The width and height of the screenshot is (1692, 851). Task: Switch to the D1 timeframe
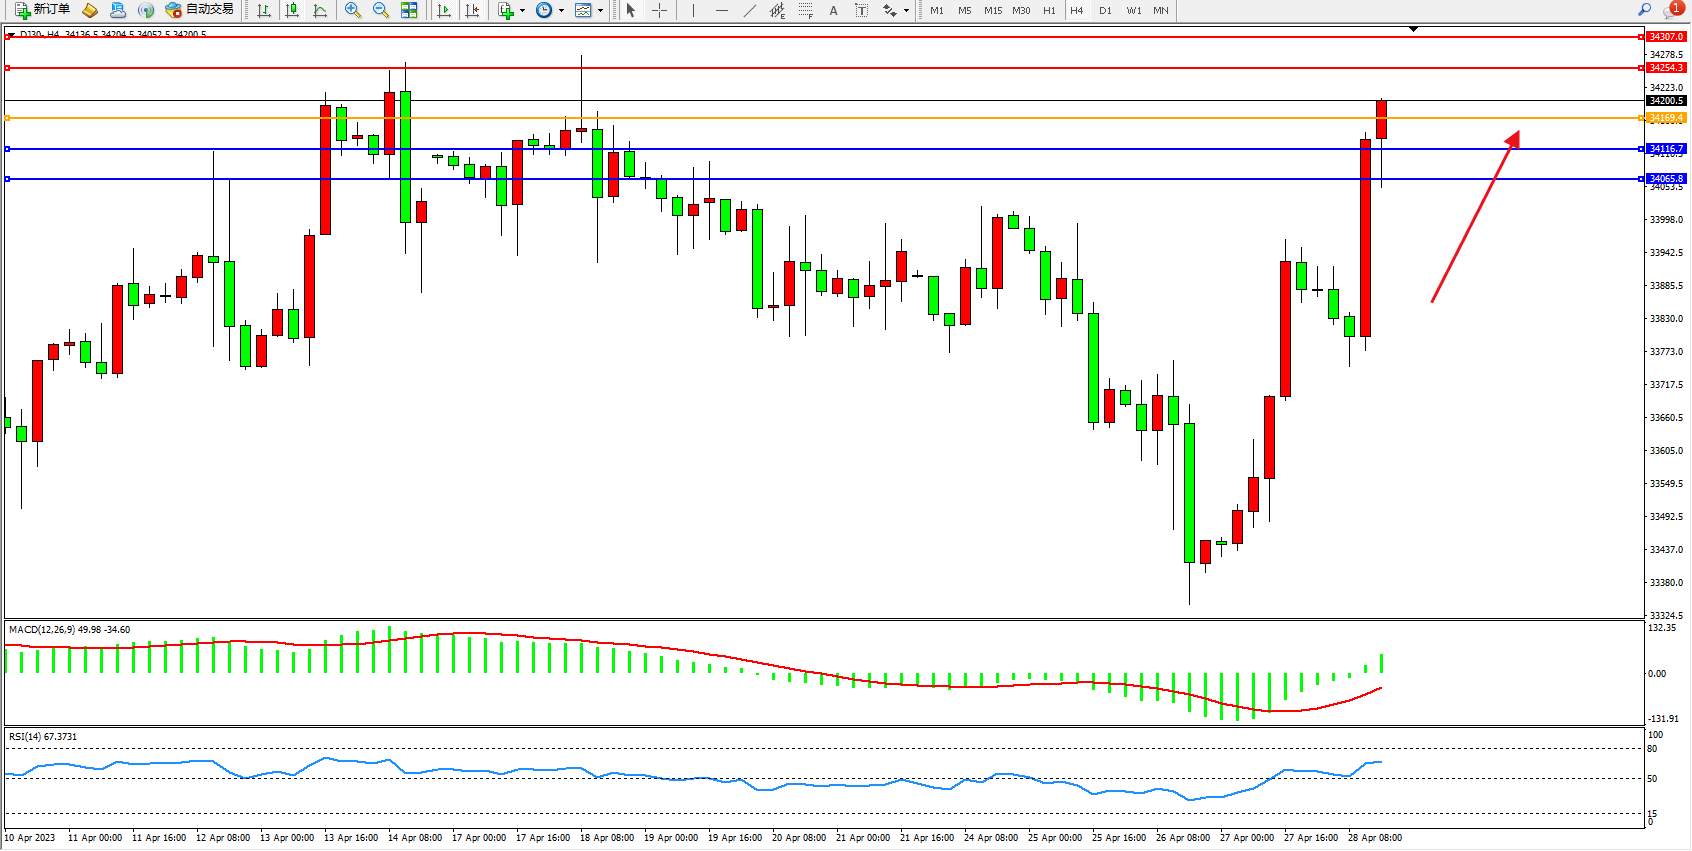tap(1105, 10)
